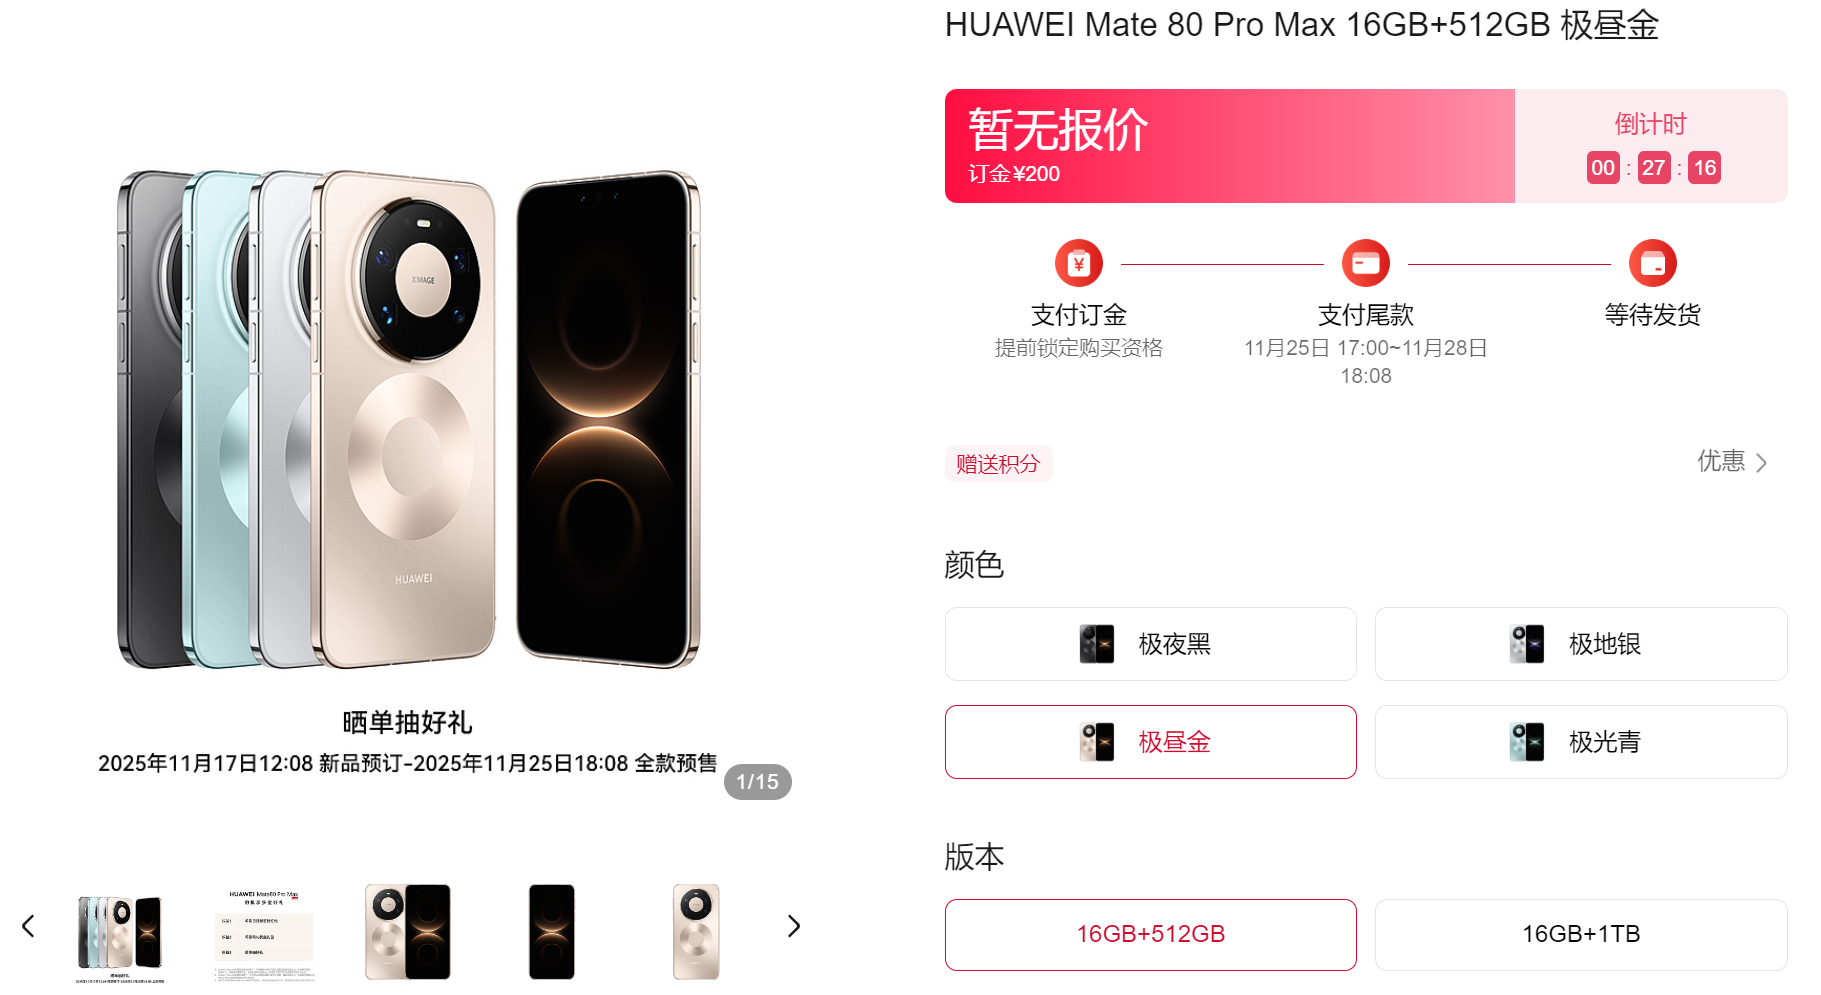Choose the 16GB+1TB version
Screen dimensions: 1821x995
coord(1581,934)
